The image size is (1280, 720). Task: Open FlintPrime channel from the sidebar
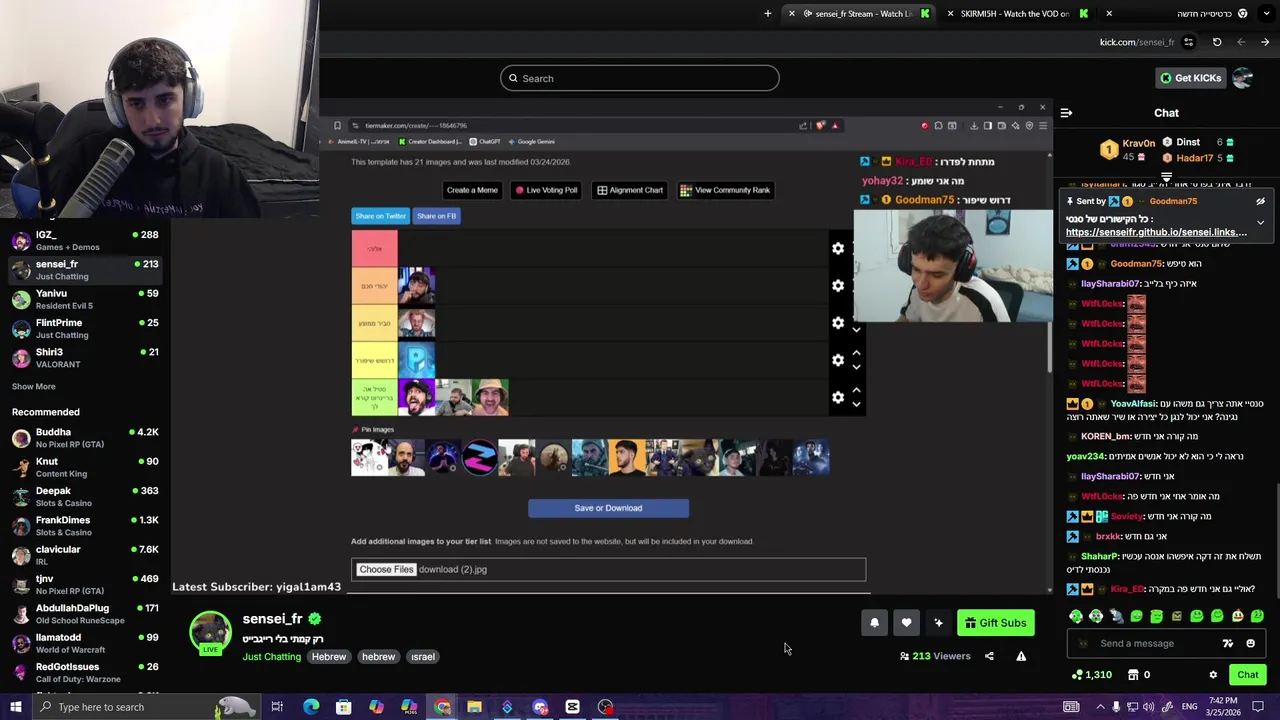pyautogui.click(x=85, y=328)
